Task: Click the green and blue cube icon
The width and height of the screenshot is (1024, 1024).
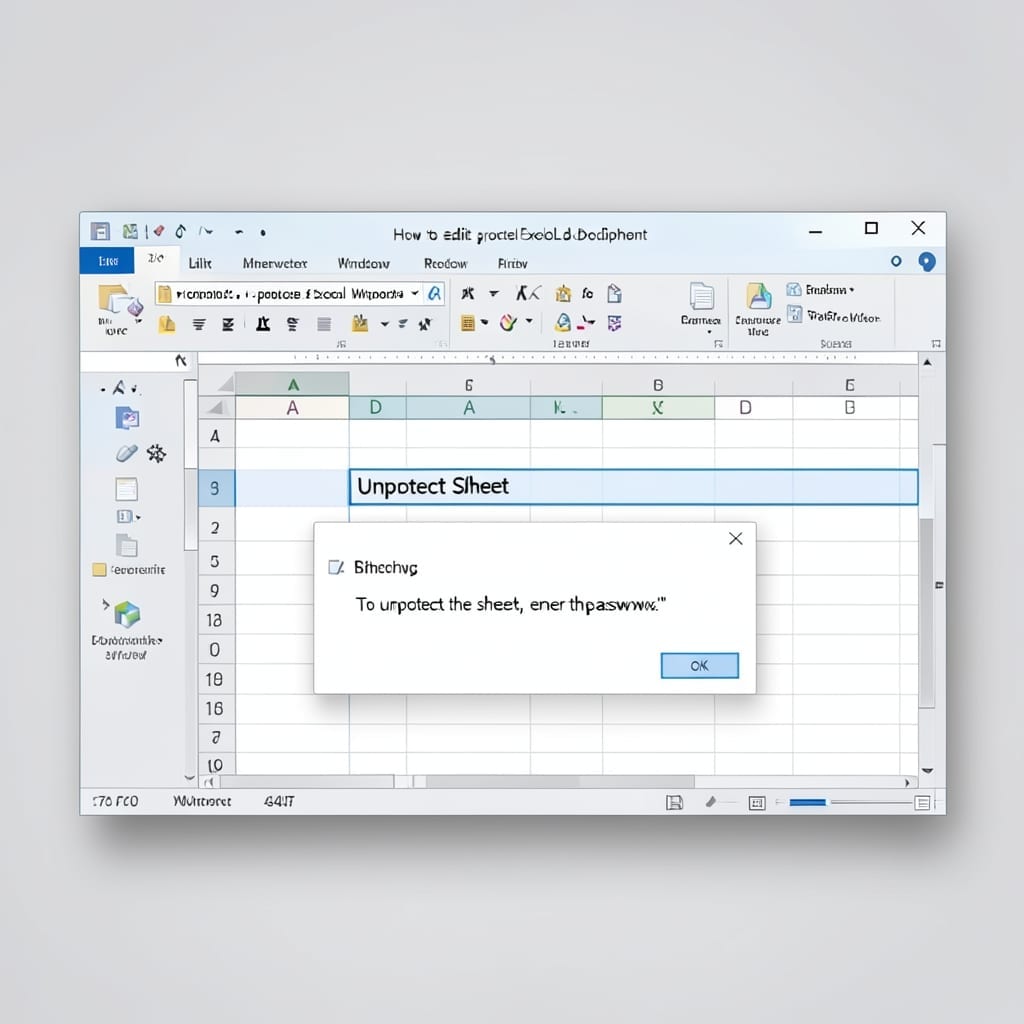Action: 127,615
